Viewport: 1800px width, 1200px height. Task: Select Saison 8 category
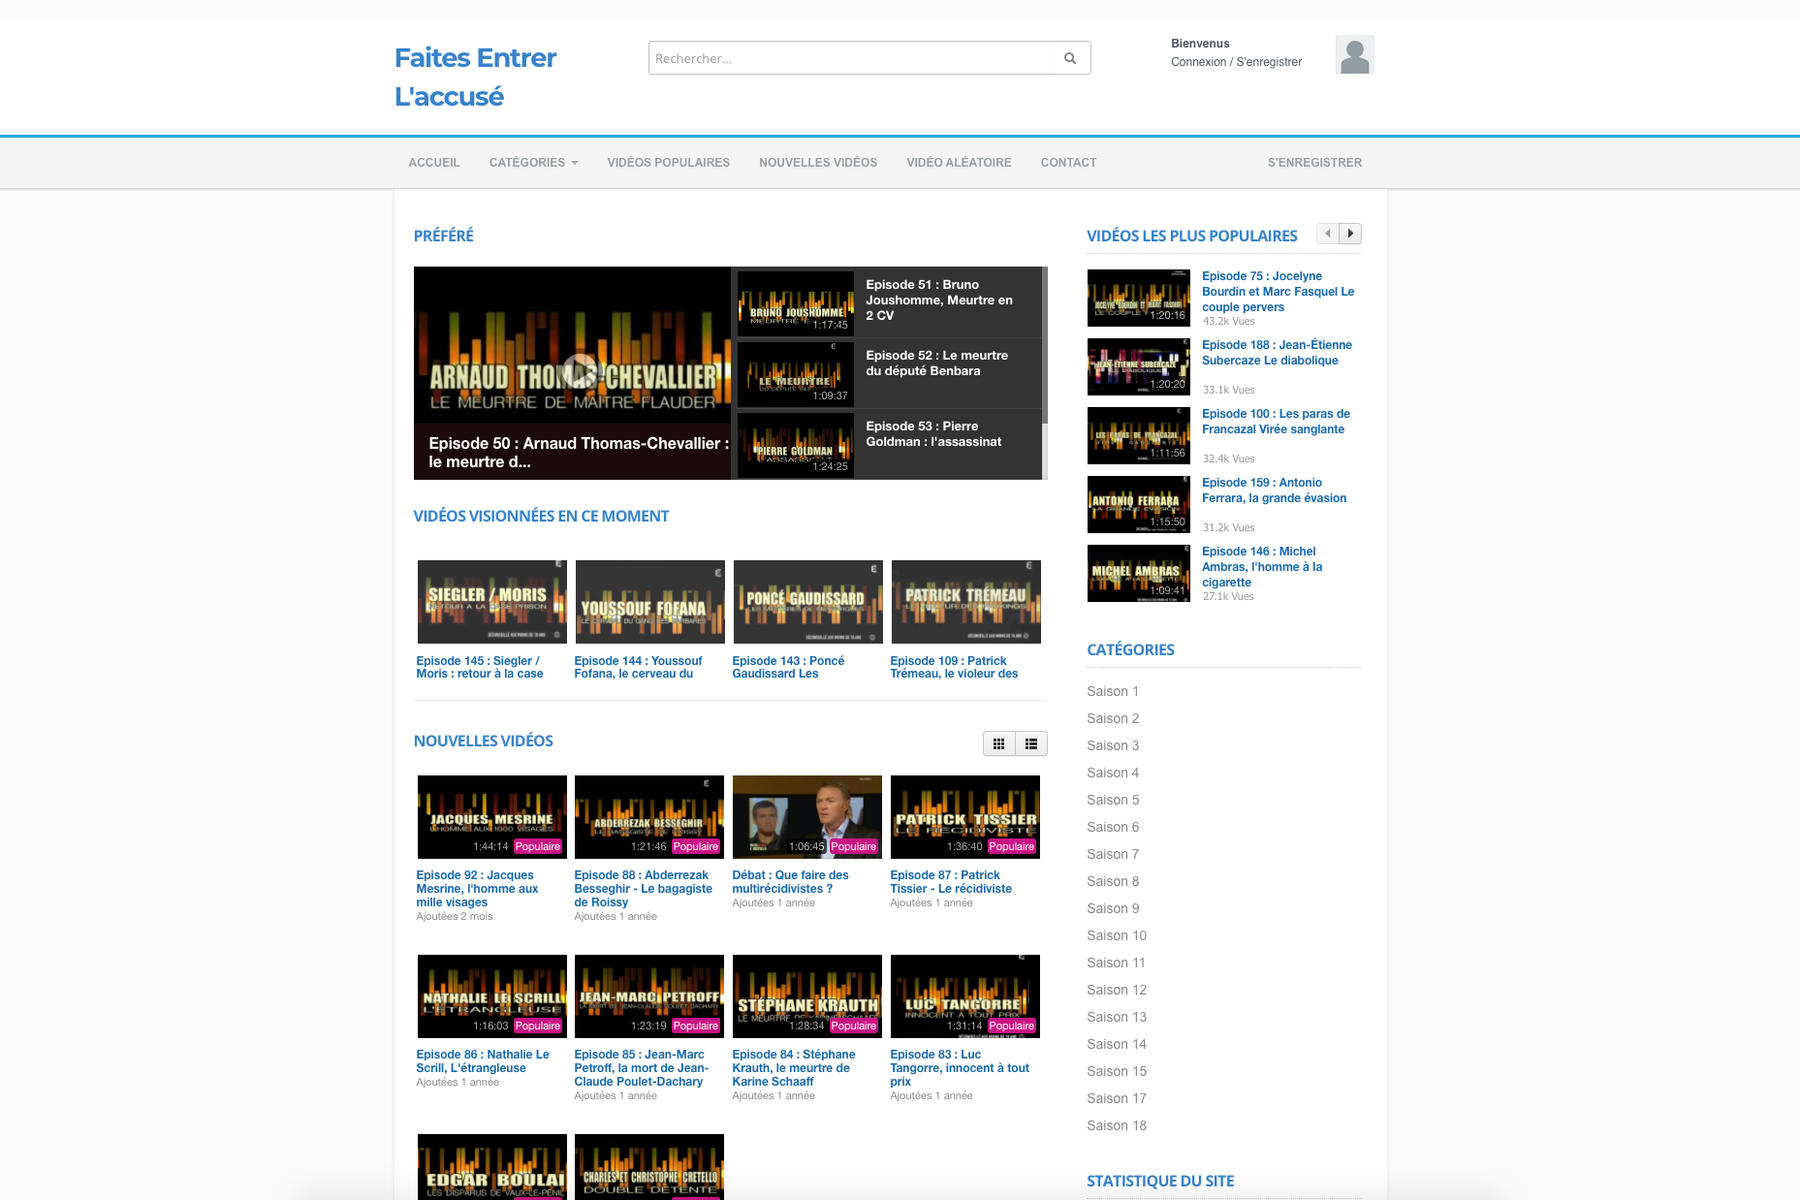click(x=1113, y=881)
